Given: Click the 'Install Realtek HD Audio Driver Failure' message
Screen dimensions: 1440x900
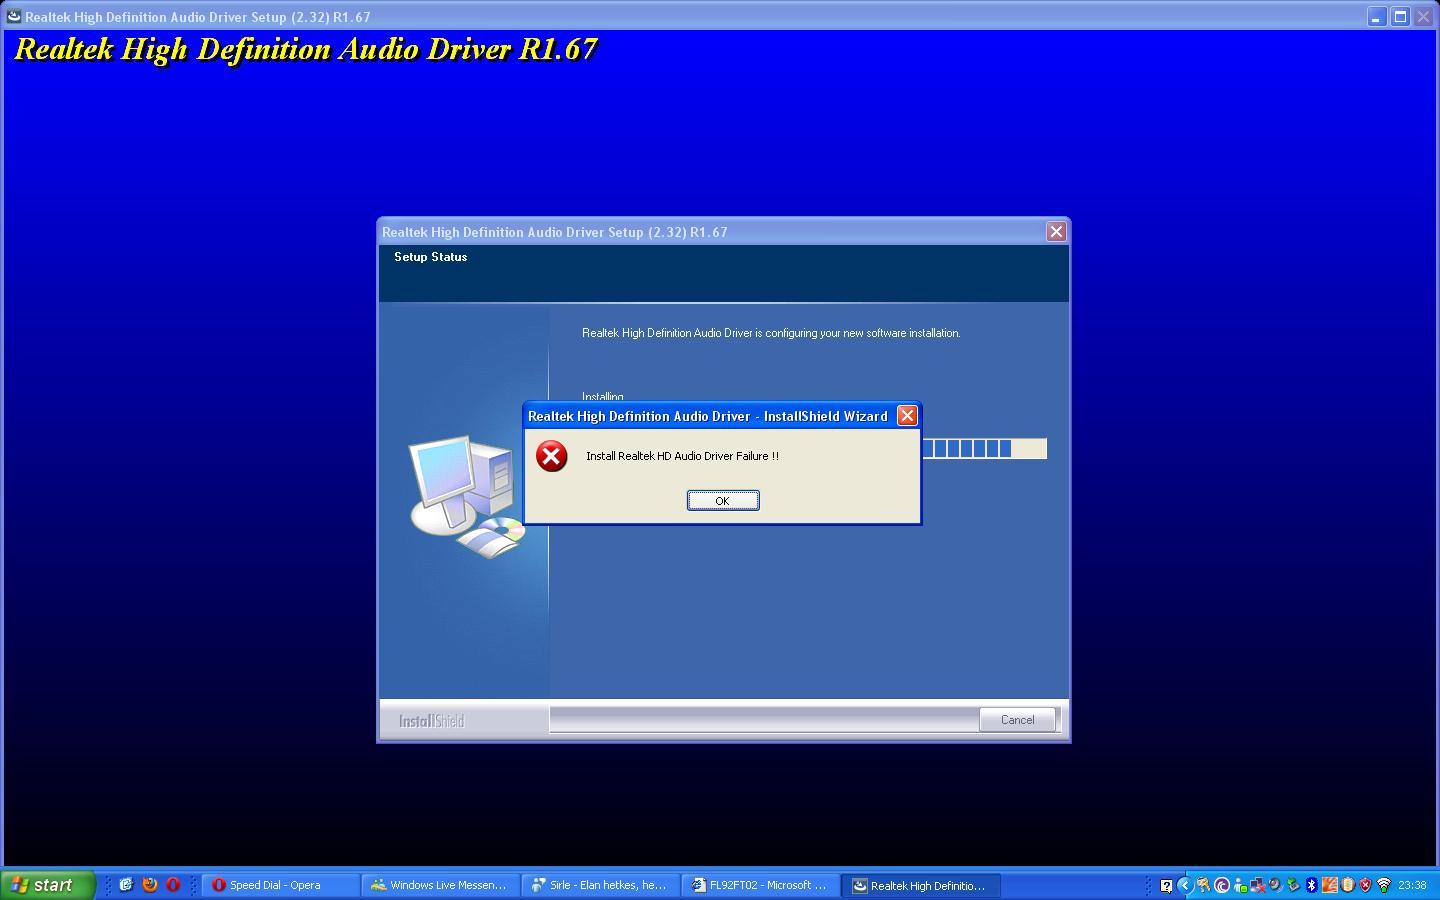Looking at the screenshot, I should click(x=682, y=456).
